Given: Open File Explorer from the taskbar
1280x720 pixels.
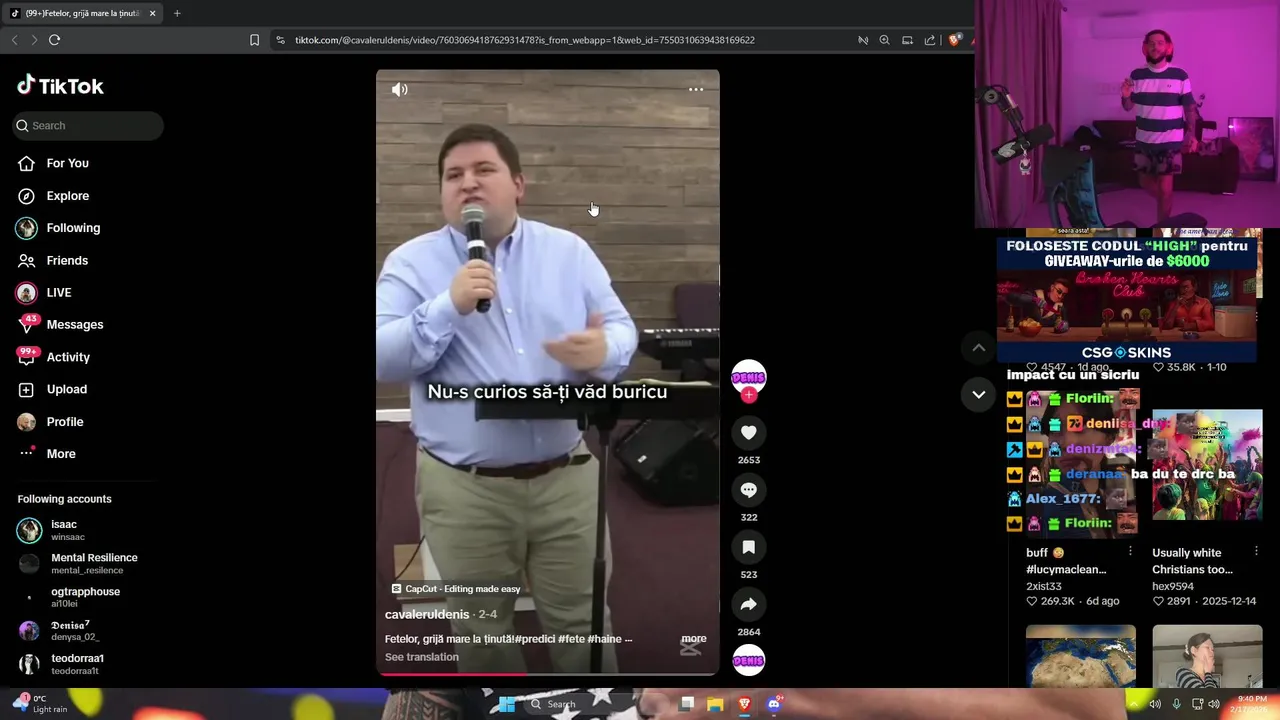Looking at the screenshot, I should (715, 704).
